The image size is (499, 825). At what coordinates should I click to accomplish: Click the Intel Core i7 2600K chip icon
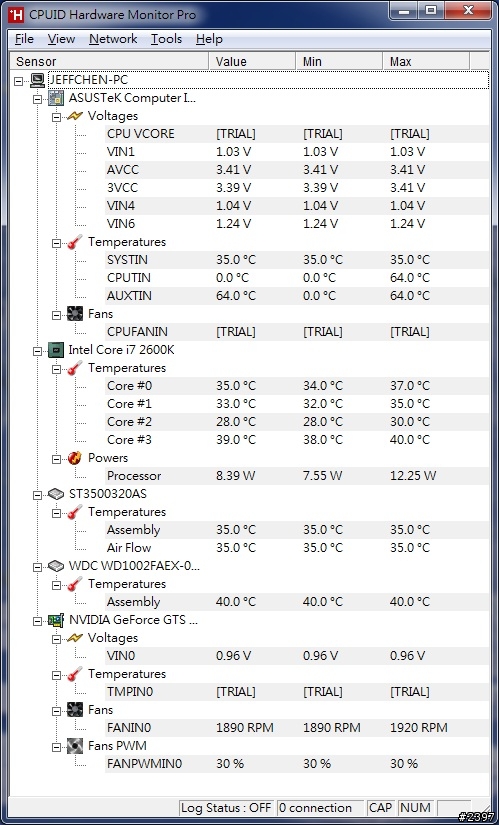click(x=56, y=350)
